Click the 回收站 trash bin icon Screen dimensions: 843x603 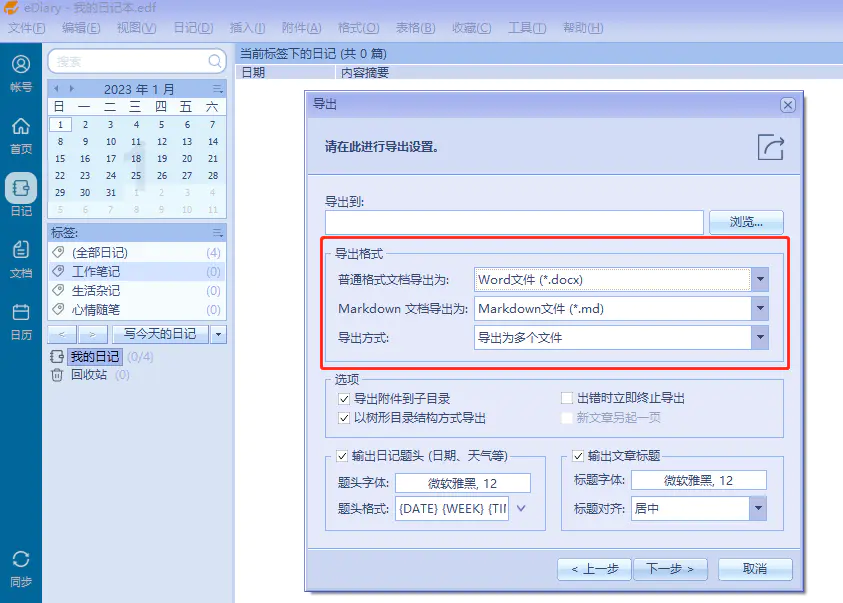56,375
